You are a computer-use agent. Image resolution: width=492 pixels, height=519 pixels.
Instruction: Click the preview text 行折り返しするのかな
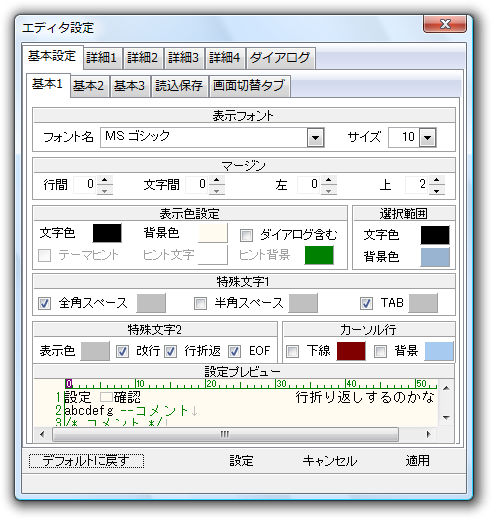(x=365, y=397)
